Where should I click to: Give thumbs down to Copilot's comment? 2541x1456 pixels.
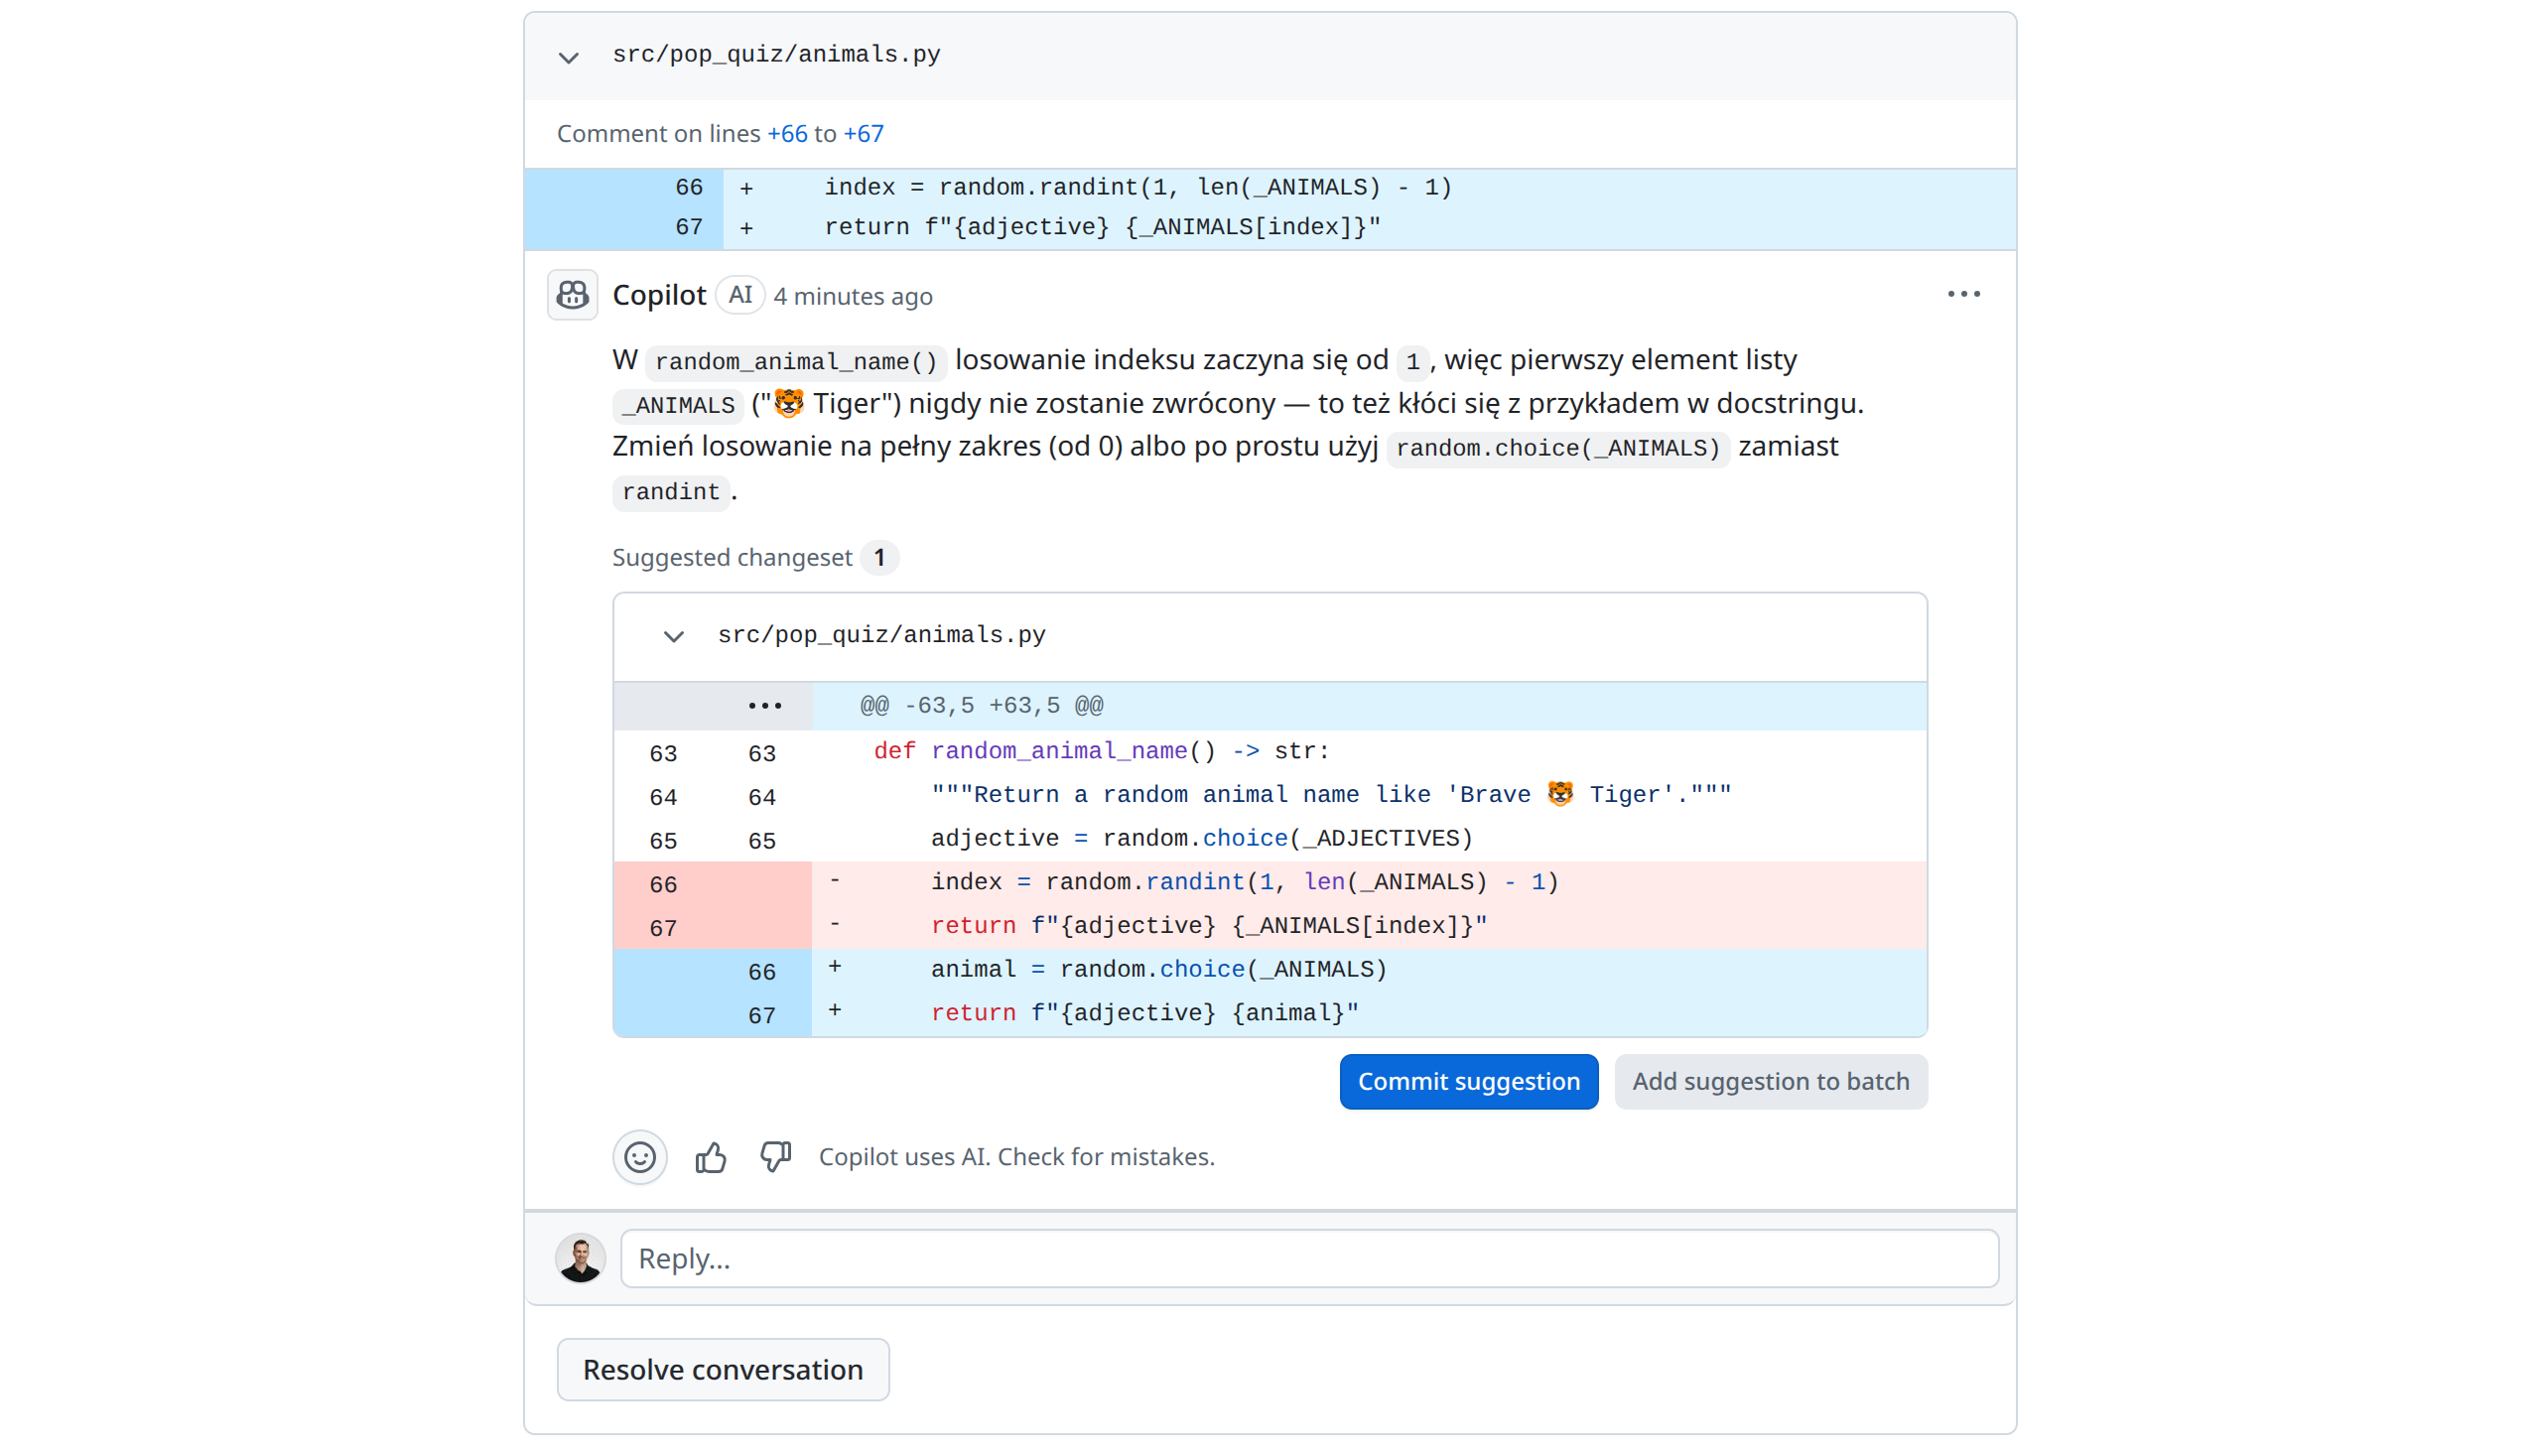776,1157
